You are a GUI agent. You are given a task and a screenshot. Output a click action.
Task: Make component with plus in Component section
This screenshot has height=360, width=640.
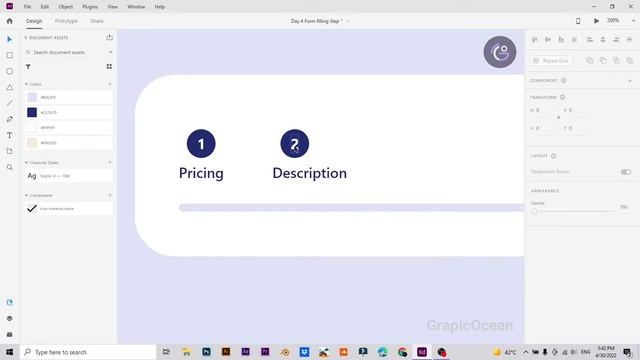(x=630, y=81)
